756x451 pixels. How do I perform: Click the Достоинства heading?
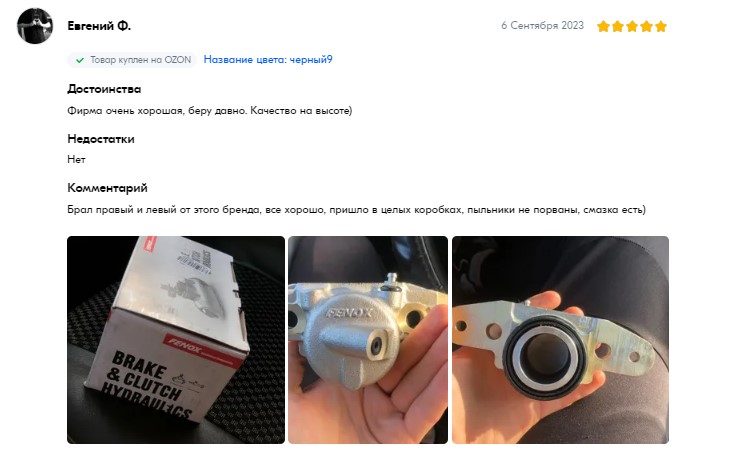point(104,89)
